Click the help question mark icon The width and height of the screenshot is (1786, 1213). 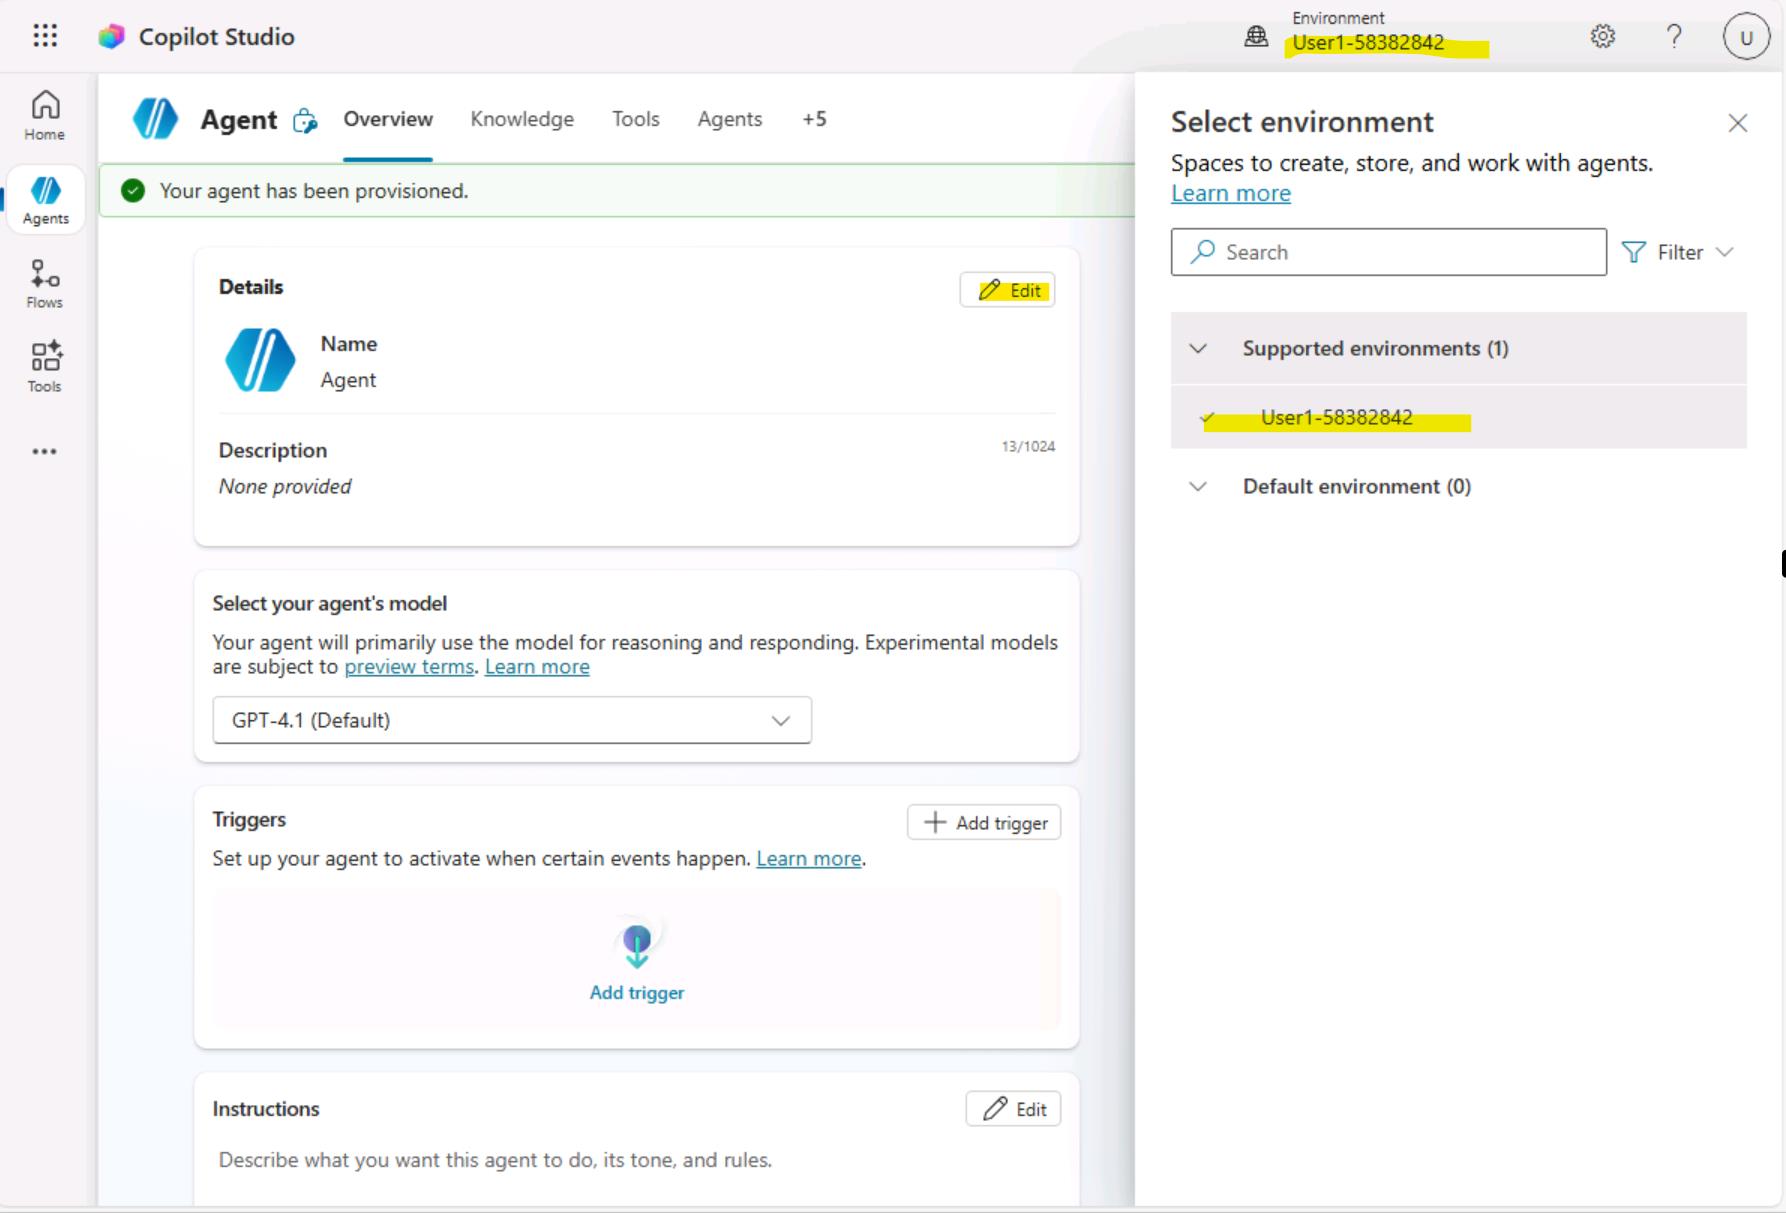point(1673,37)
